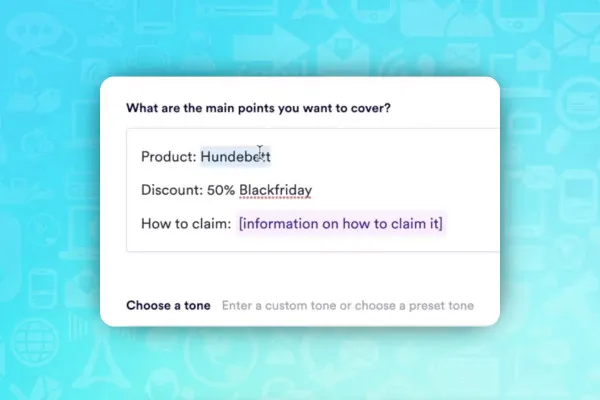Click the underlined word Blackfriday
Screen dimensions: 600x400
click(x=276, y=190)
